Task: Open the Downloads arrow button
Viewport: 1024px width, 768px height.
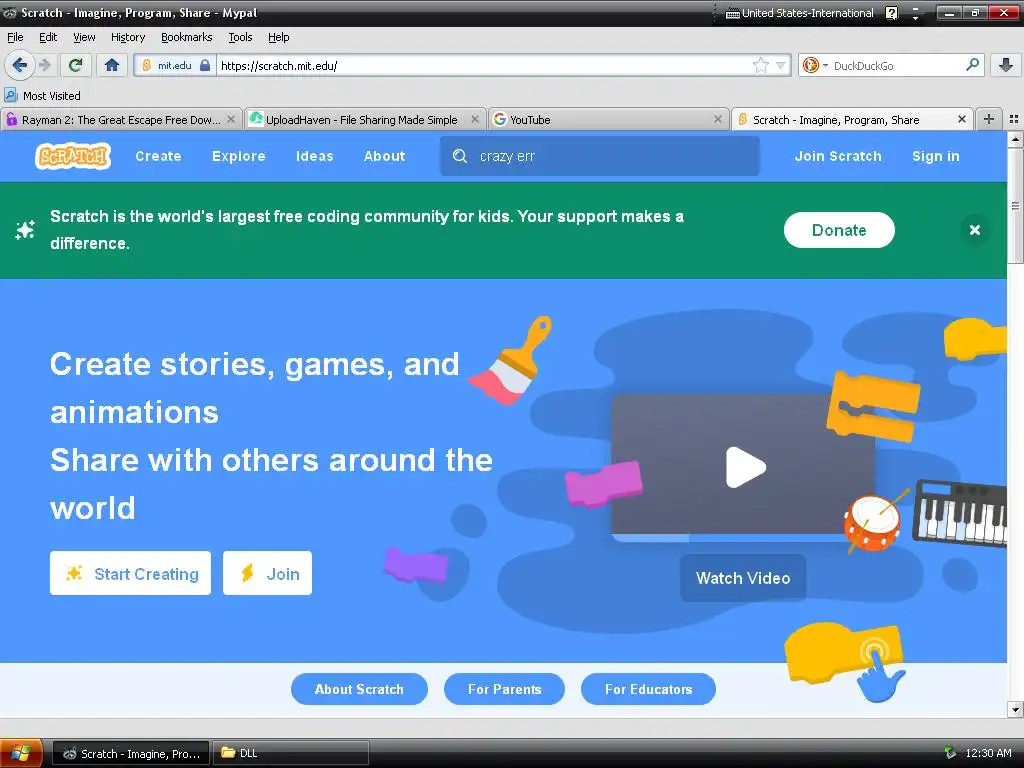Action: [x=1006, y=65]
